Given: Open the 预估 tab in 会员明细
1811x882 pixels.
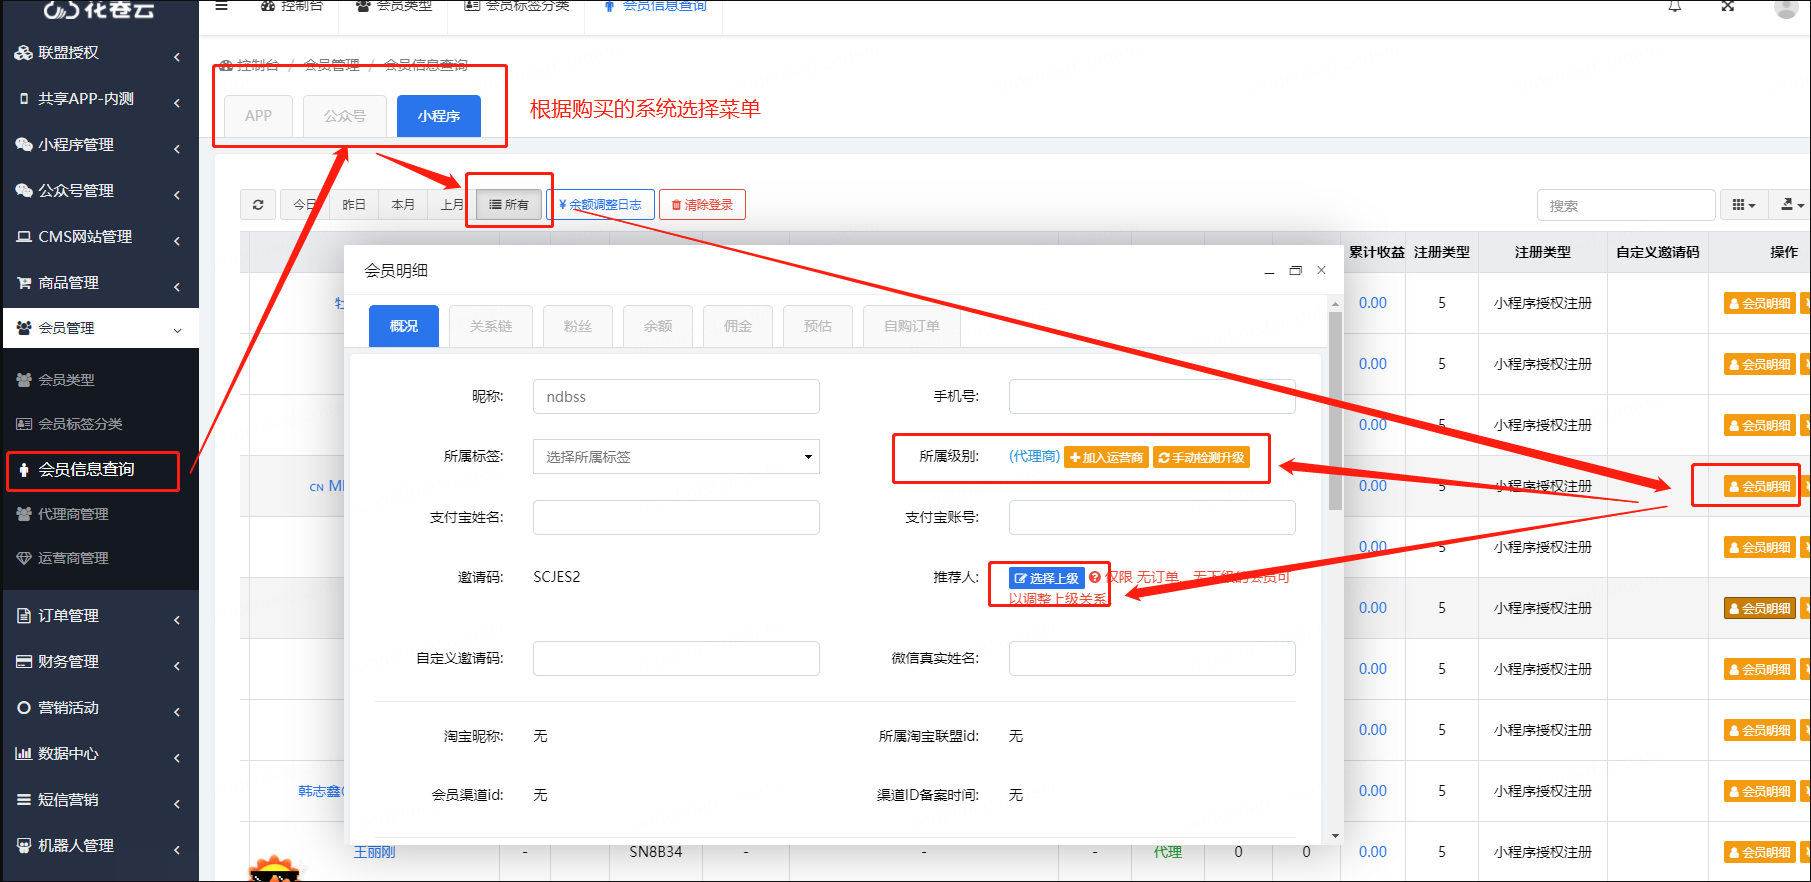Looking at the screenshot, I should 818,326.
